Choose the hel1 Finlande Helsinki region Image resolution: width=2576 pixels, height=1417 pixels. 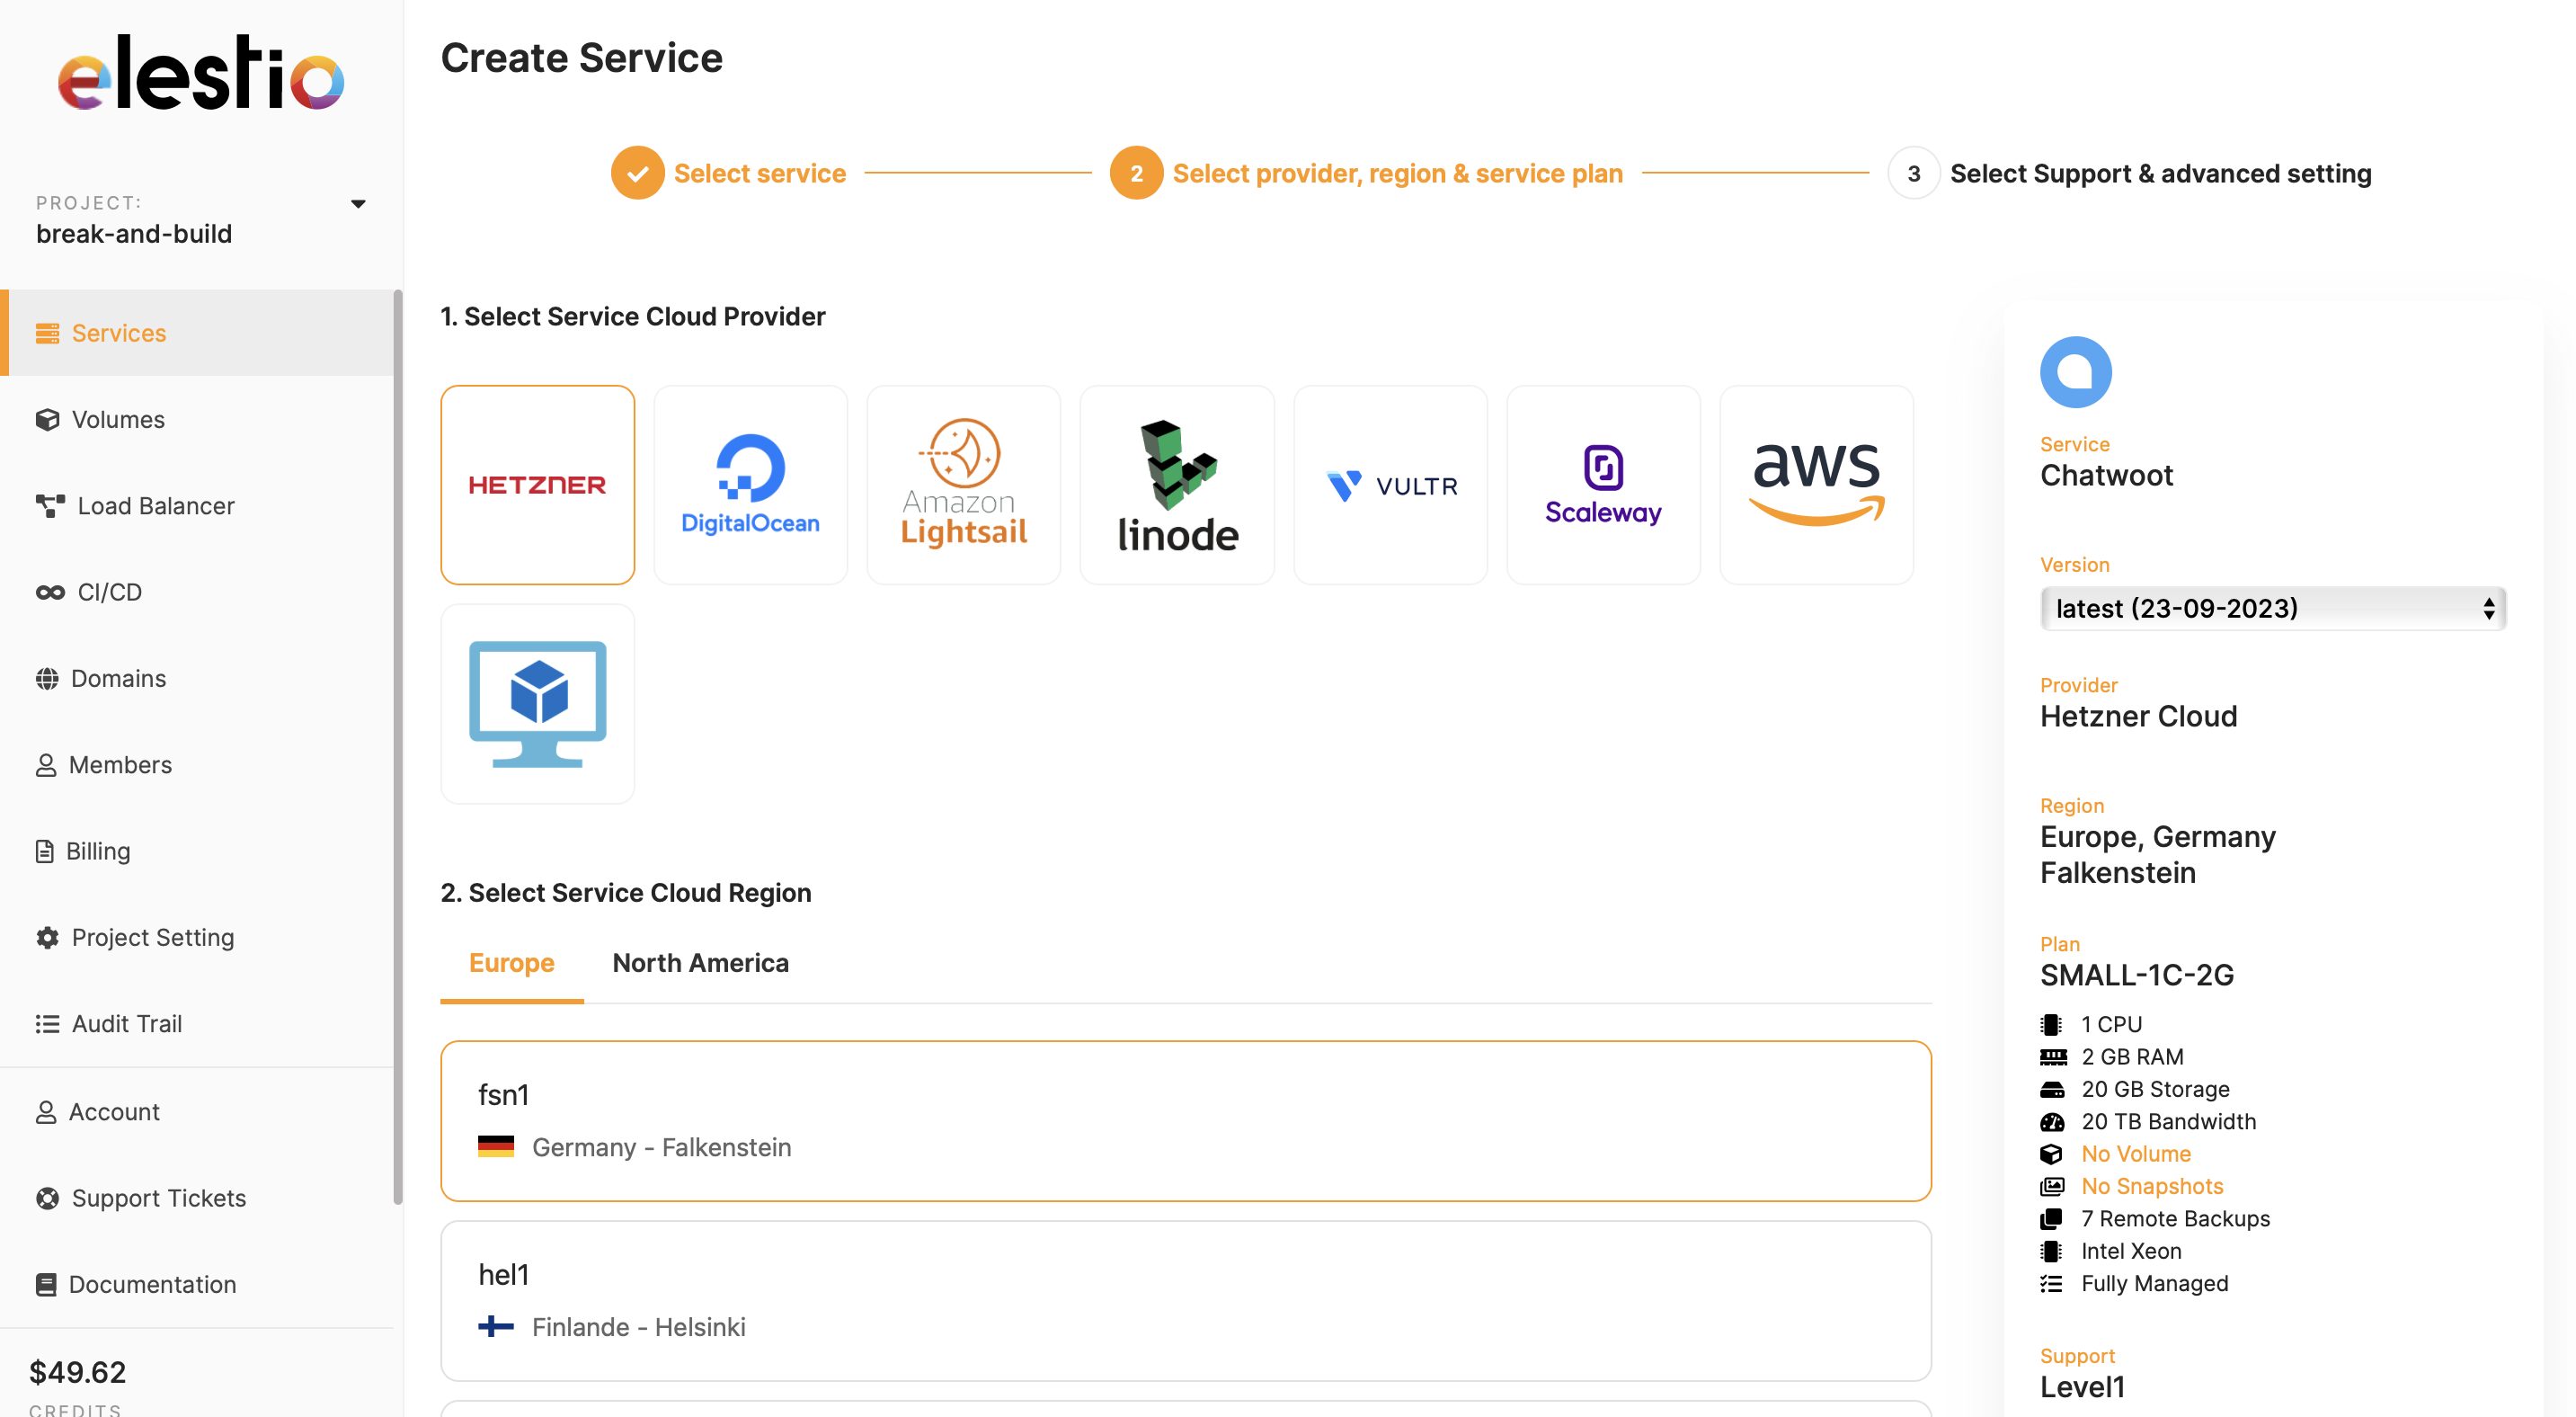click(1185, 1300)
